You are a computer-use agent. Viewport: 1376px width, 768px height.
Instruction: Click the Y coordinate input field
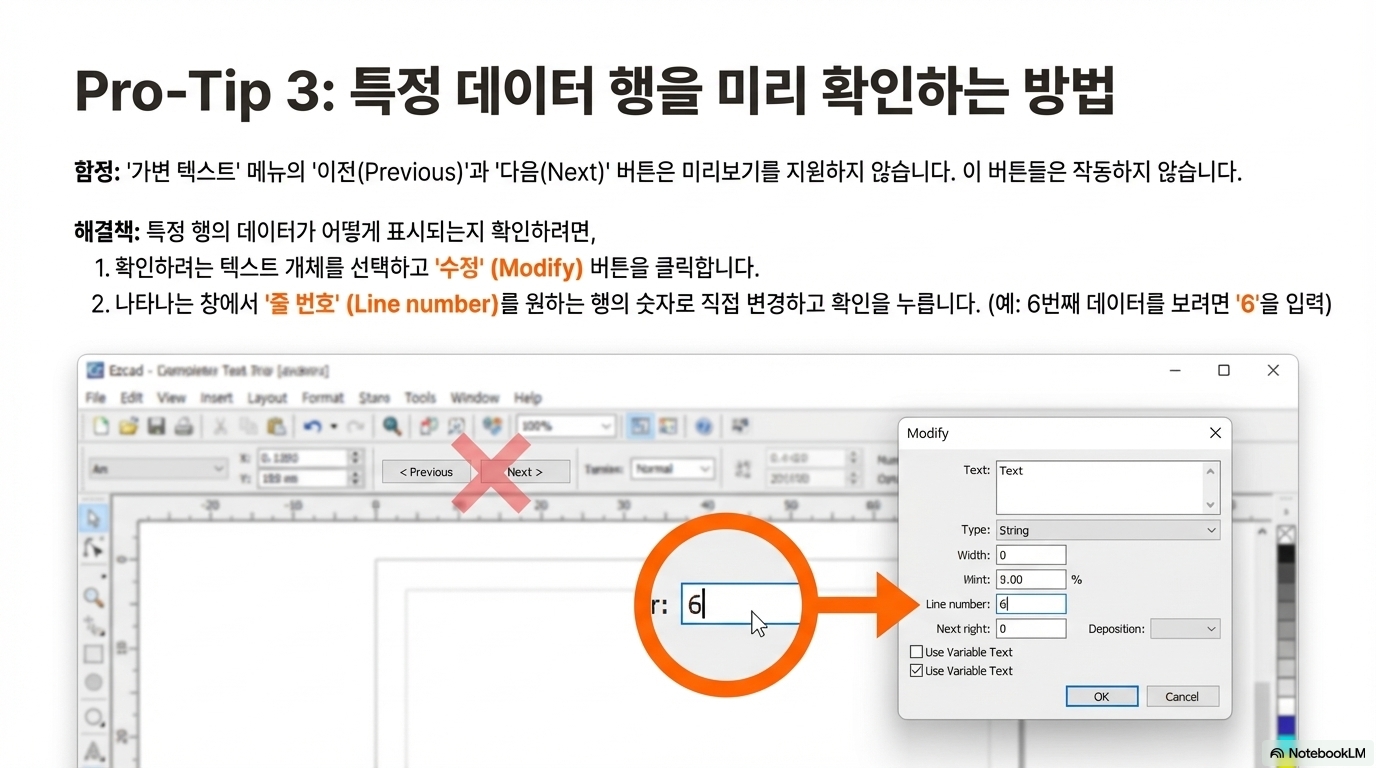(x=303, y=478)
